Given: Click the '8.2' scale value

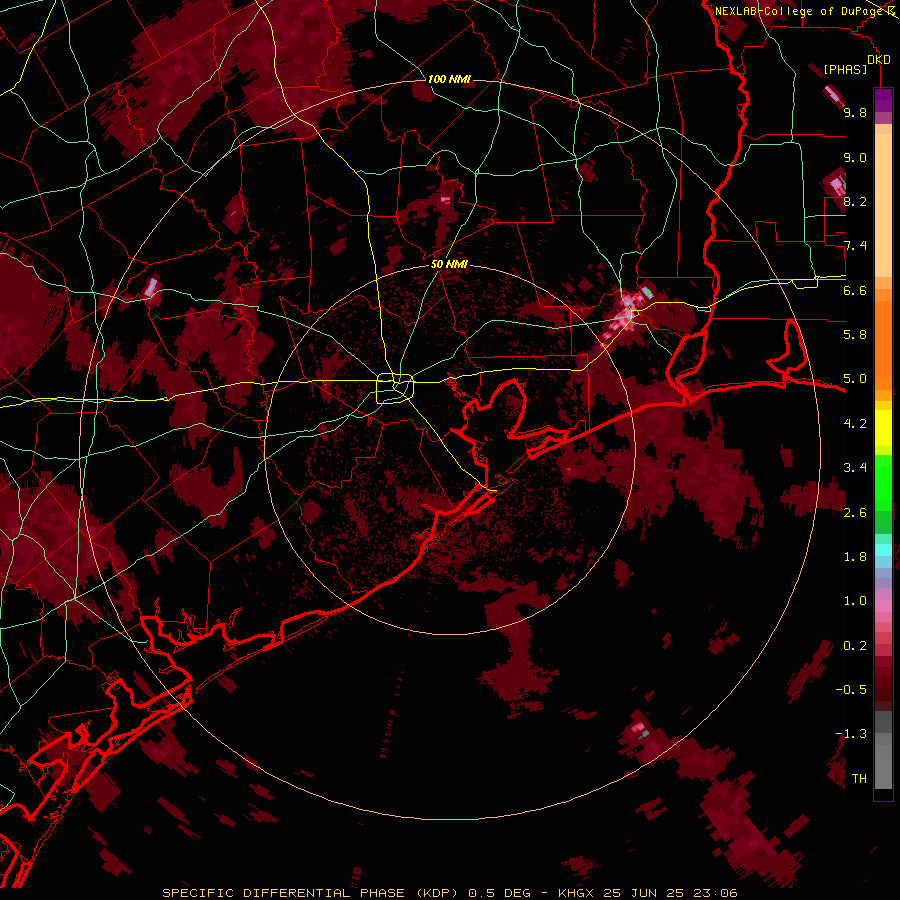Looking at the screenshot, I should tap(855, 201).
